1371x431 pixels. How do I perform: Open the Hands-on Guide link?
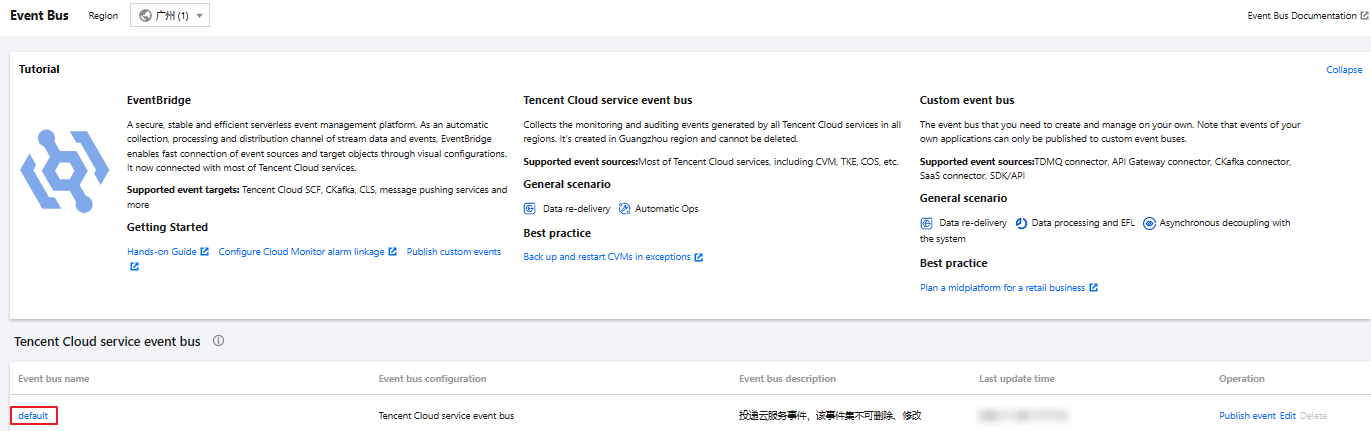(161, 252)
